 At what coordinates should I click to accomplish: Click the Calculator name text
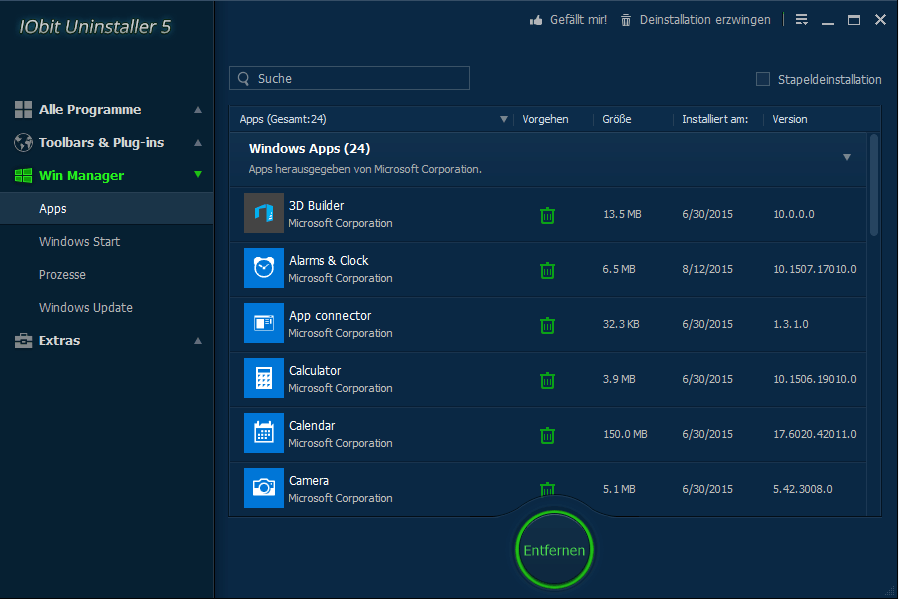(315, 371)
